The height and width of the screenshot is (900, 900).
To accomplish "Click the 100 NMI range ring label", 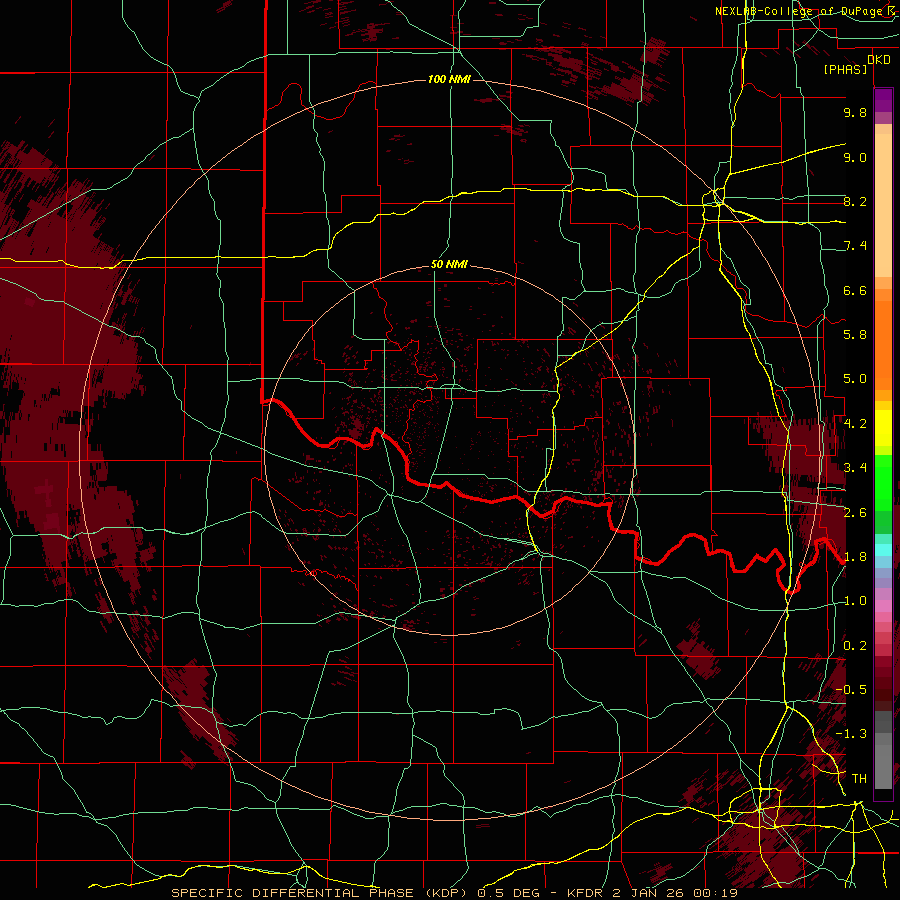I will click(449, 79).
